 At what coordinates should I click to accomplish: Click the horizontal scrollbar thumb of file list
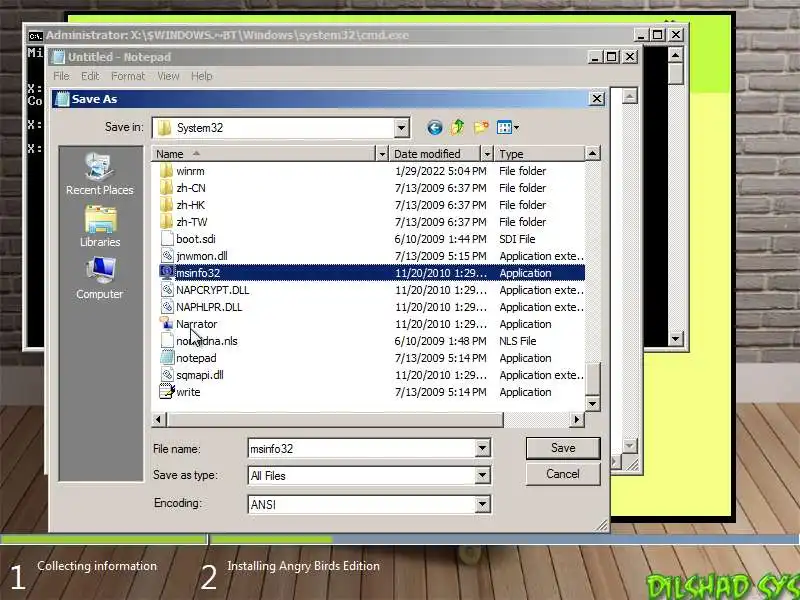(x=335, y=419)
